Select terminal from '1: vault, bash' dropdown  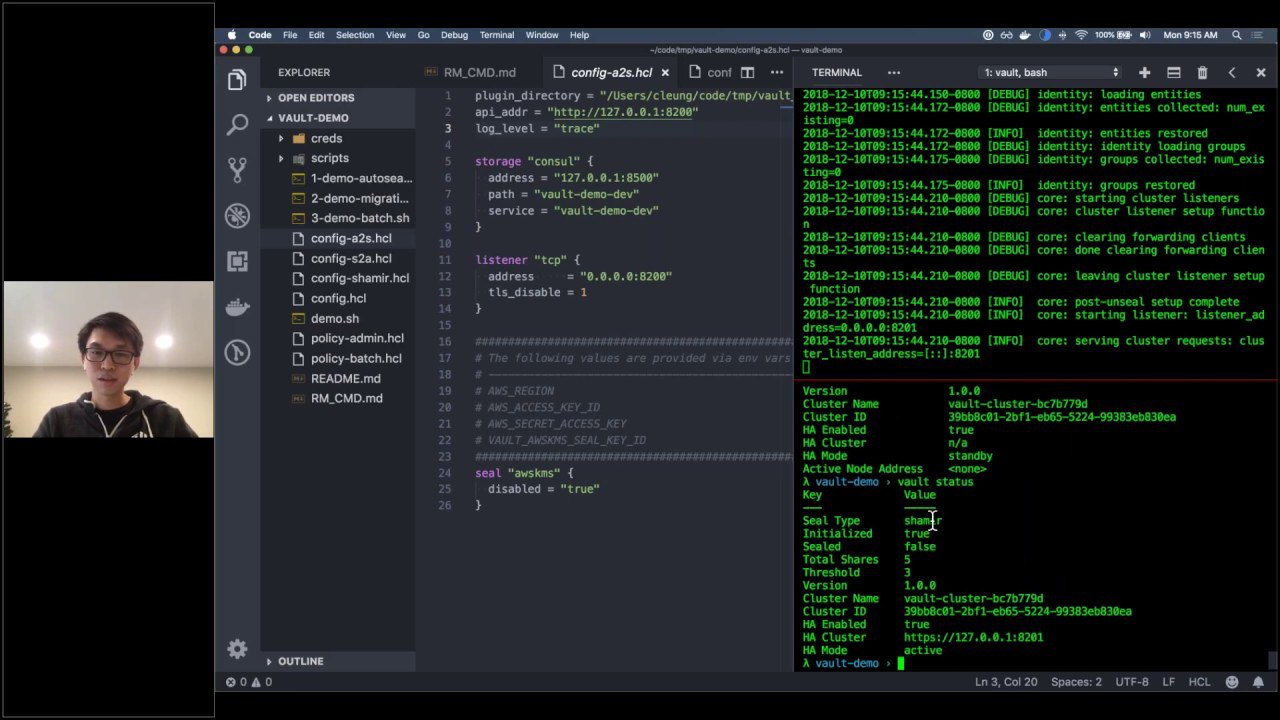(x=1051, y=72)
